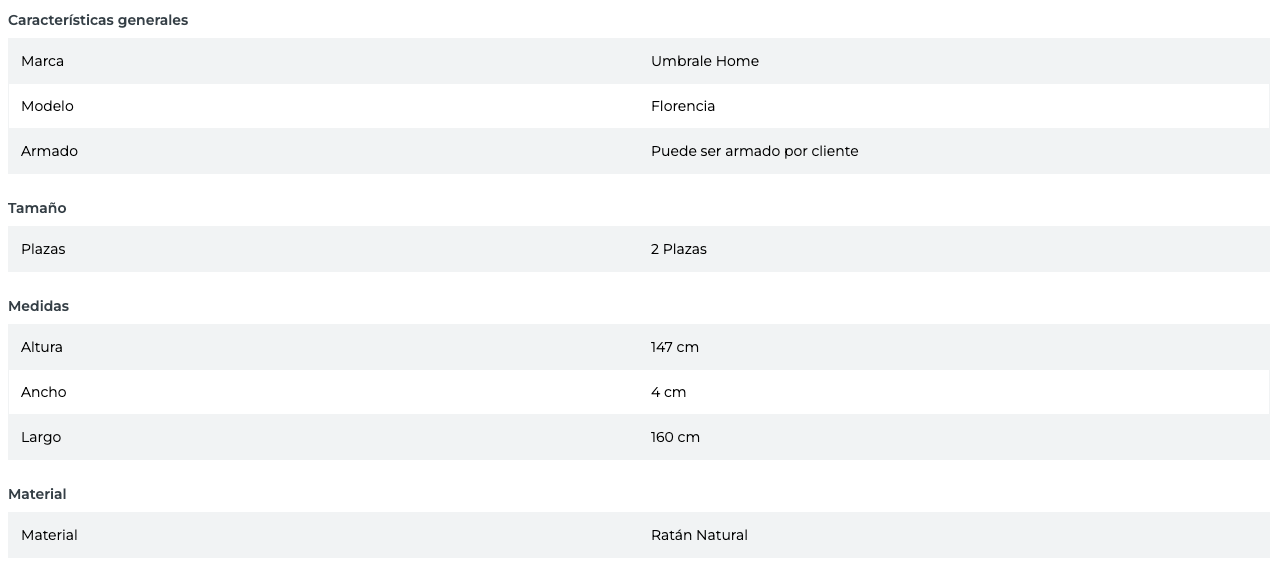Image resolution: width=1279 pixels, height=567 pixels.
Task: Click the bold Material section heading
Action: click(x=37, y=494)
